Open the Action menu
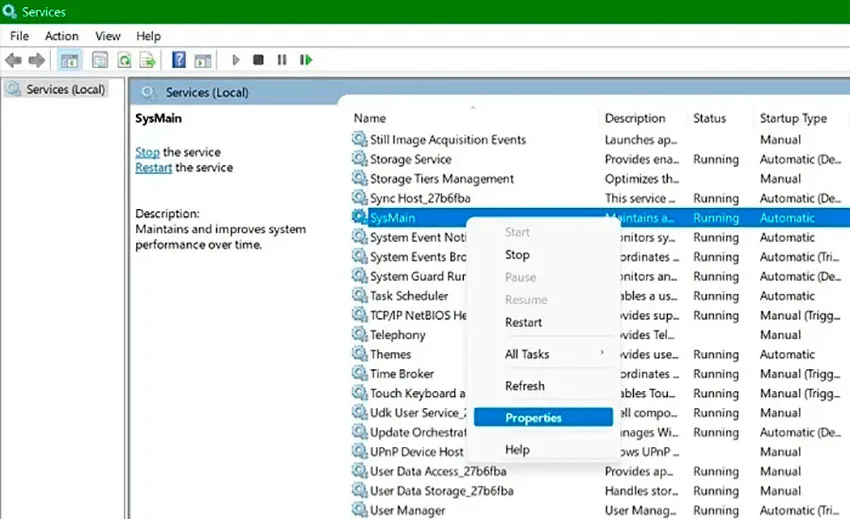The height and width of the screenshot is (519, 850). (62, 36)
